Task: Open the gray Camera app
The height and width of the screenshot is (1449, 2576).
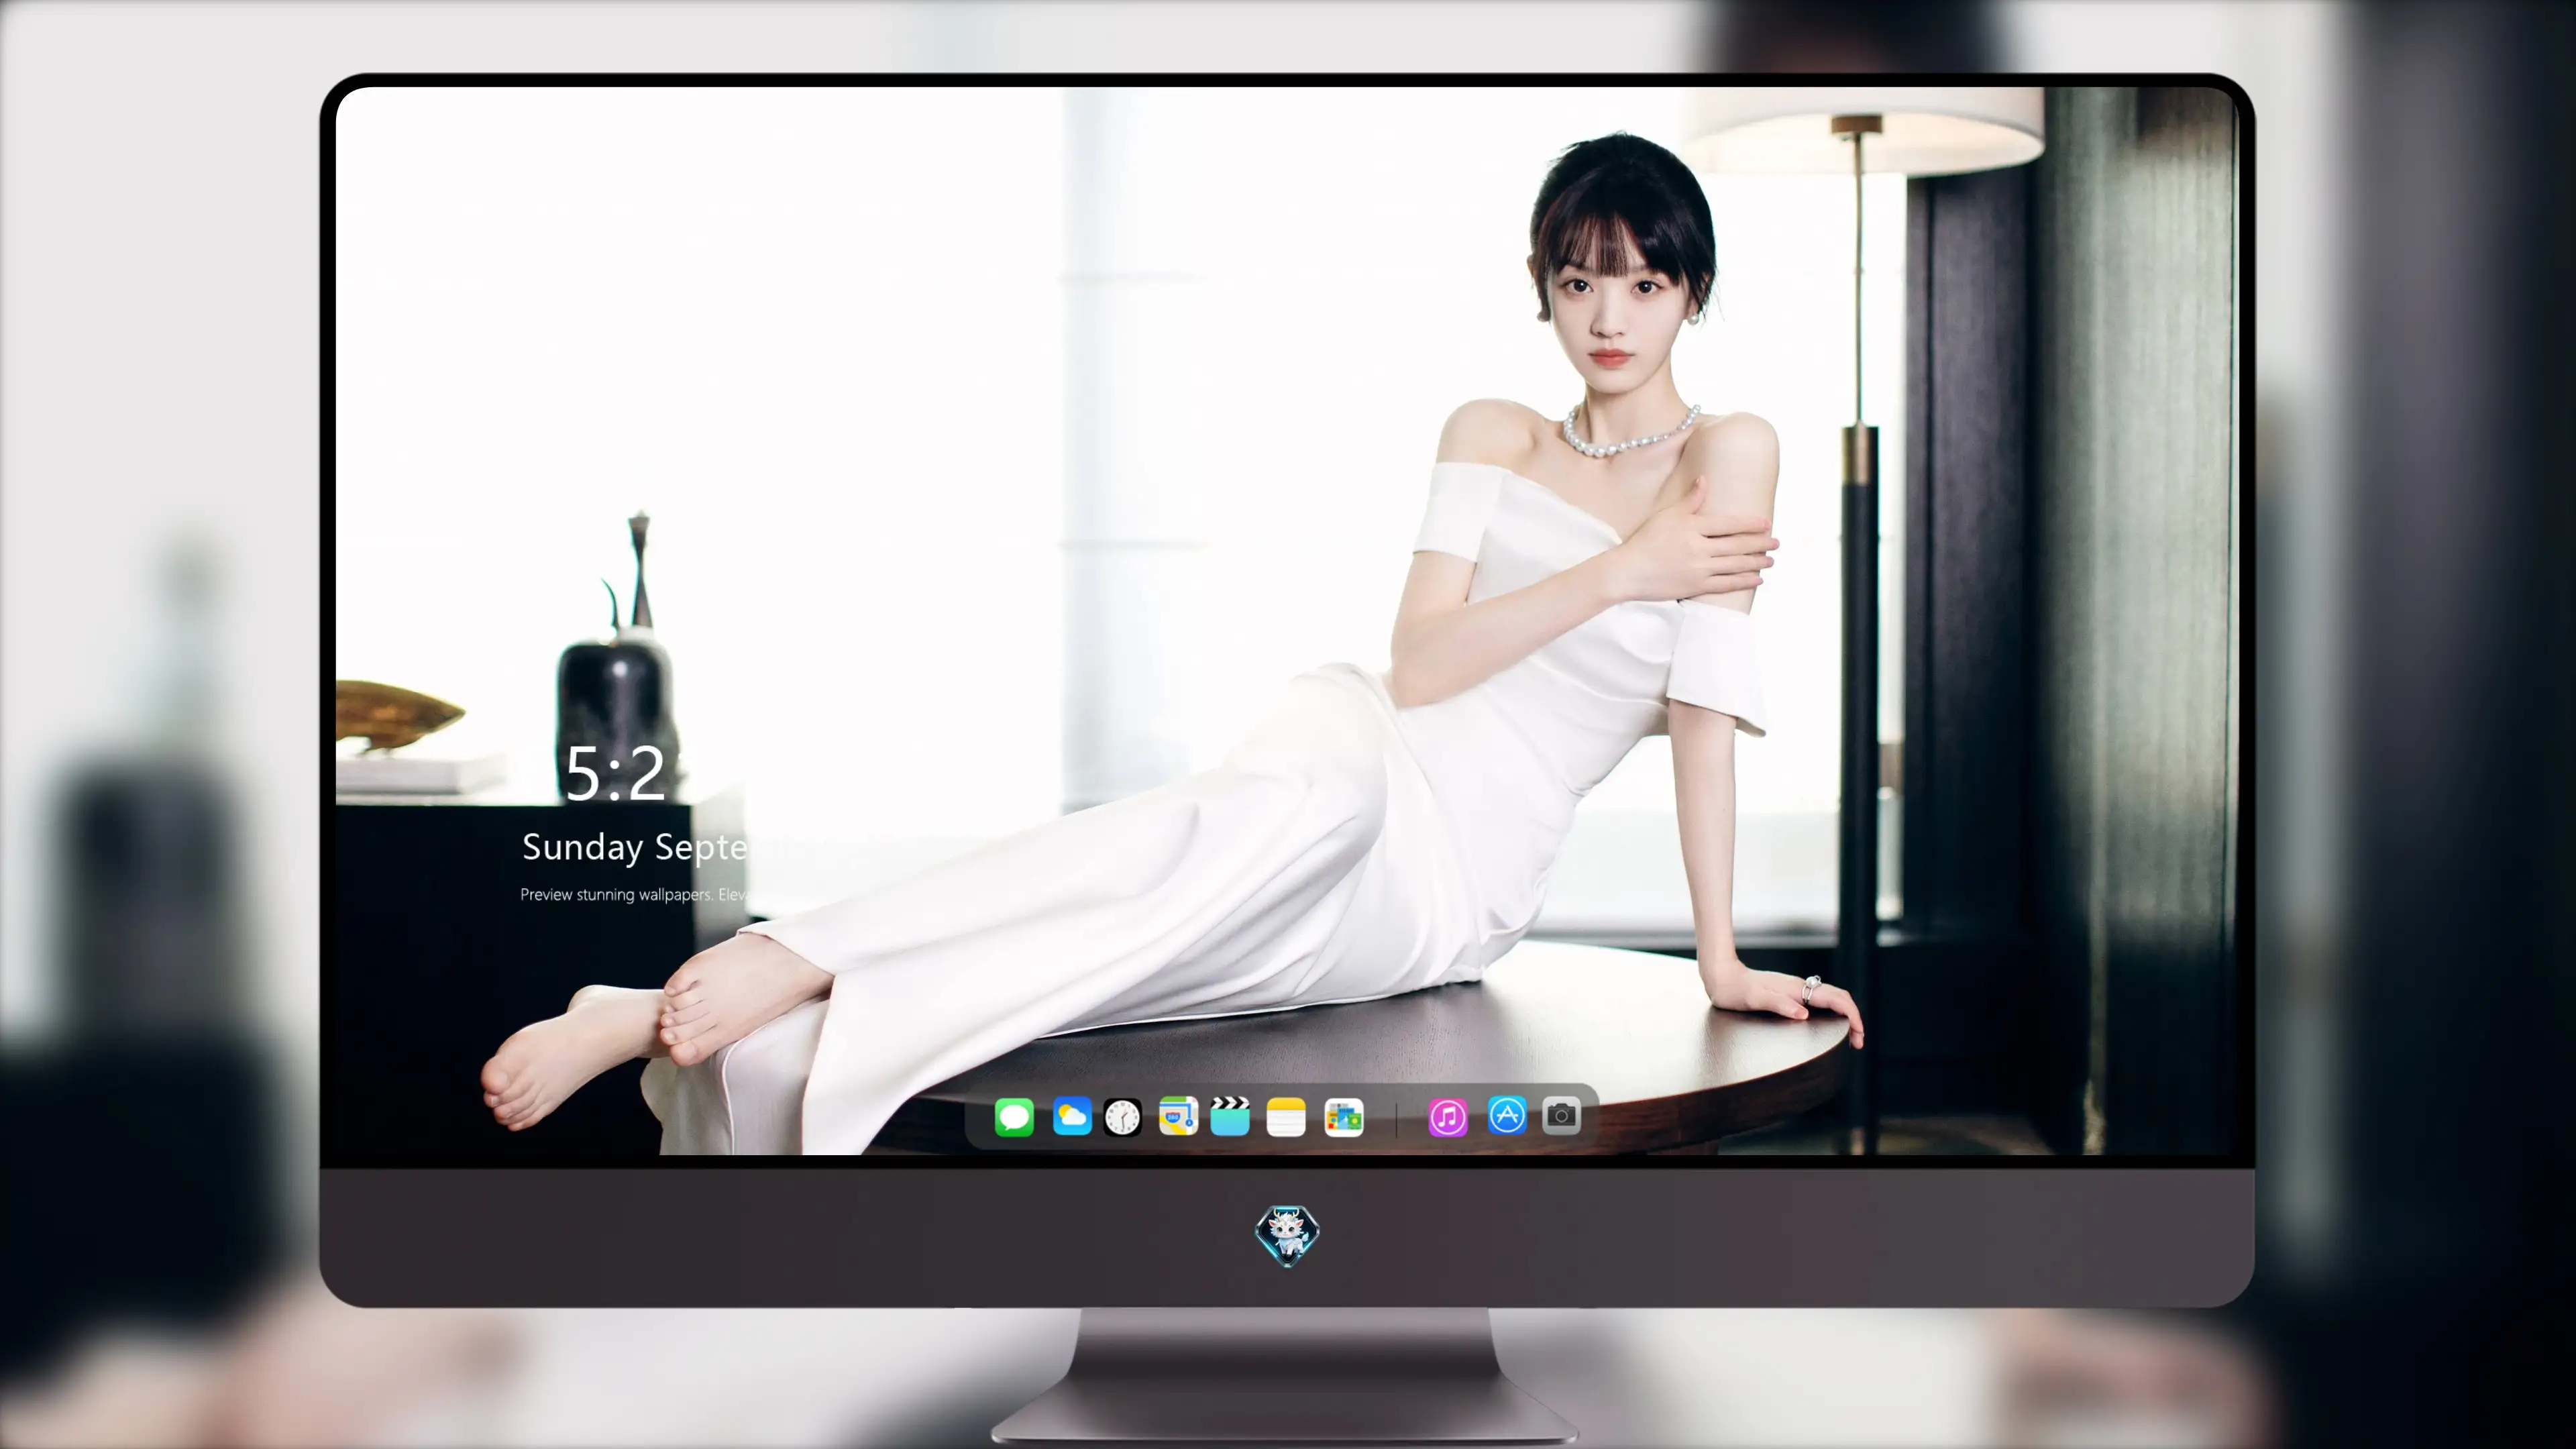Action: tap(1561, 1115)
